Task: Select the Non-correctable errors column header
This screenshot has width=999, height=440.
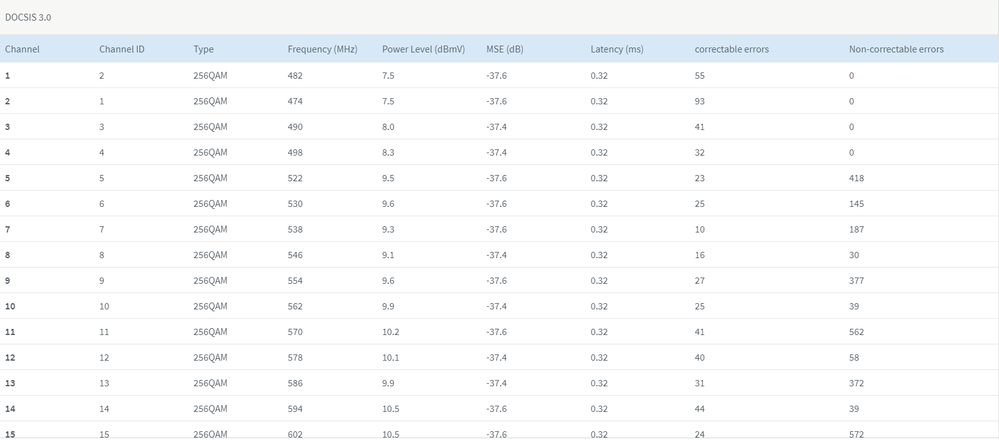Action: (895, 49)
